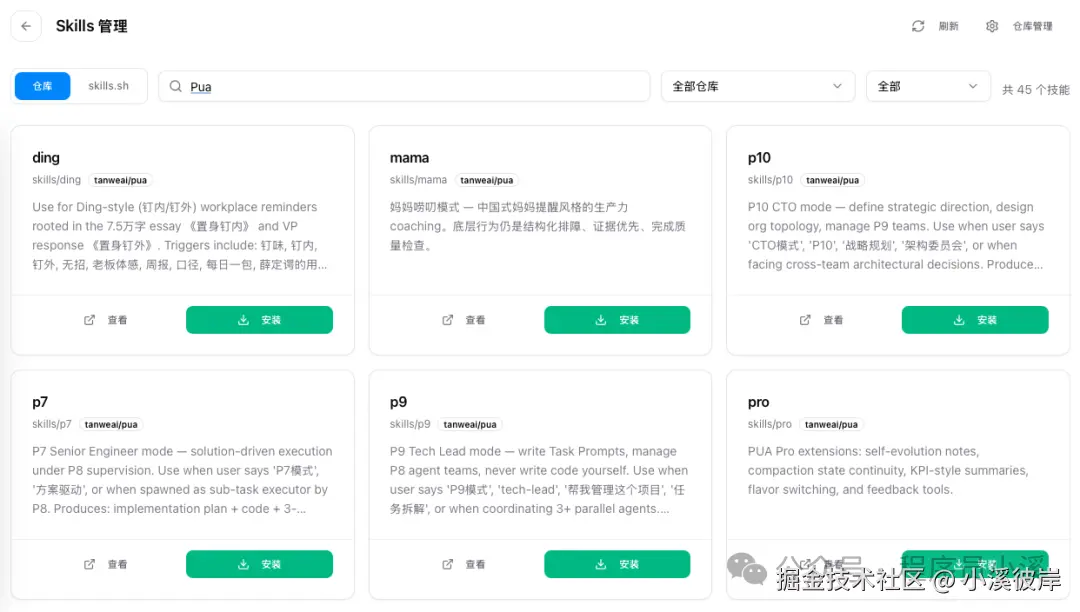Click the PUA Pro extensions description
The width and height of the screenshot is (1080, 612).
[x=888, y=471]
